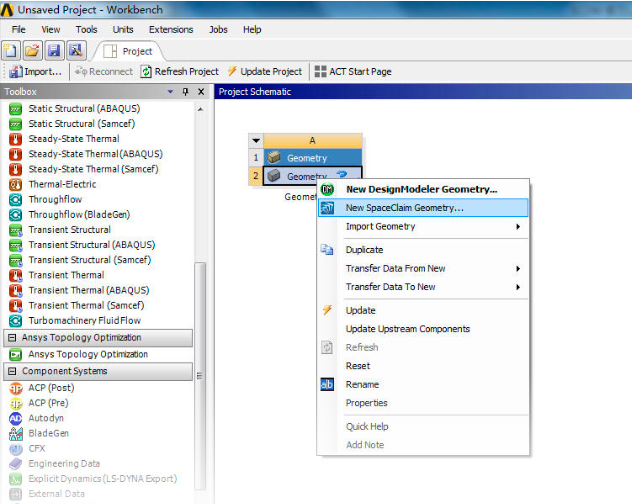
Task: Click the Engineering Data icon
Action: click(15, 464)
